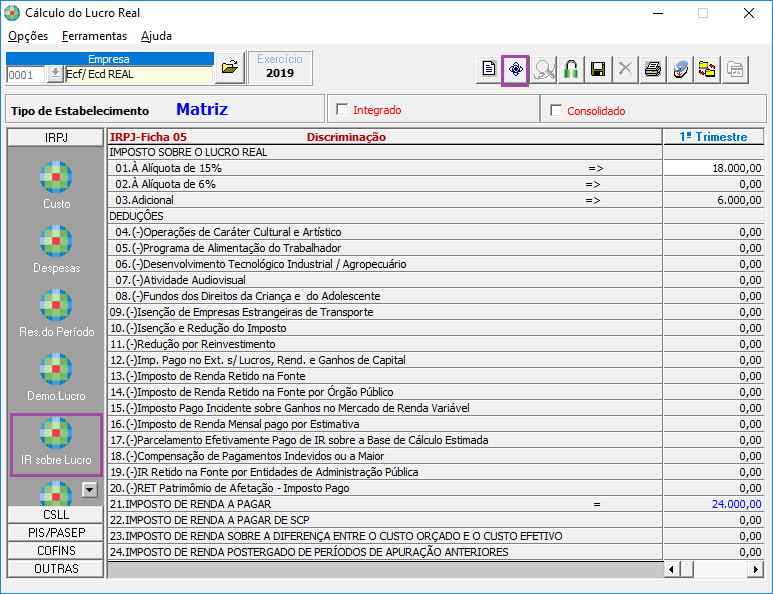Click the document page icon in toolbar

489,69
